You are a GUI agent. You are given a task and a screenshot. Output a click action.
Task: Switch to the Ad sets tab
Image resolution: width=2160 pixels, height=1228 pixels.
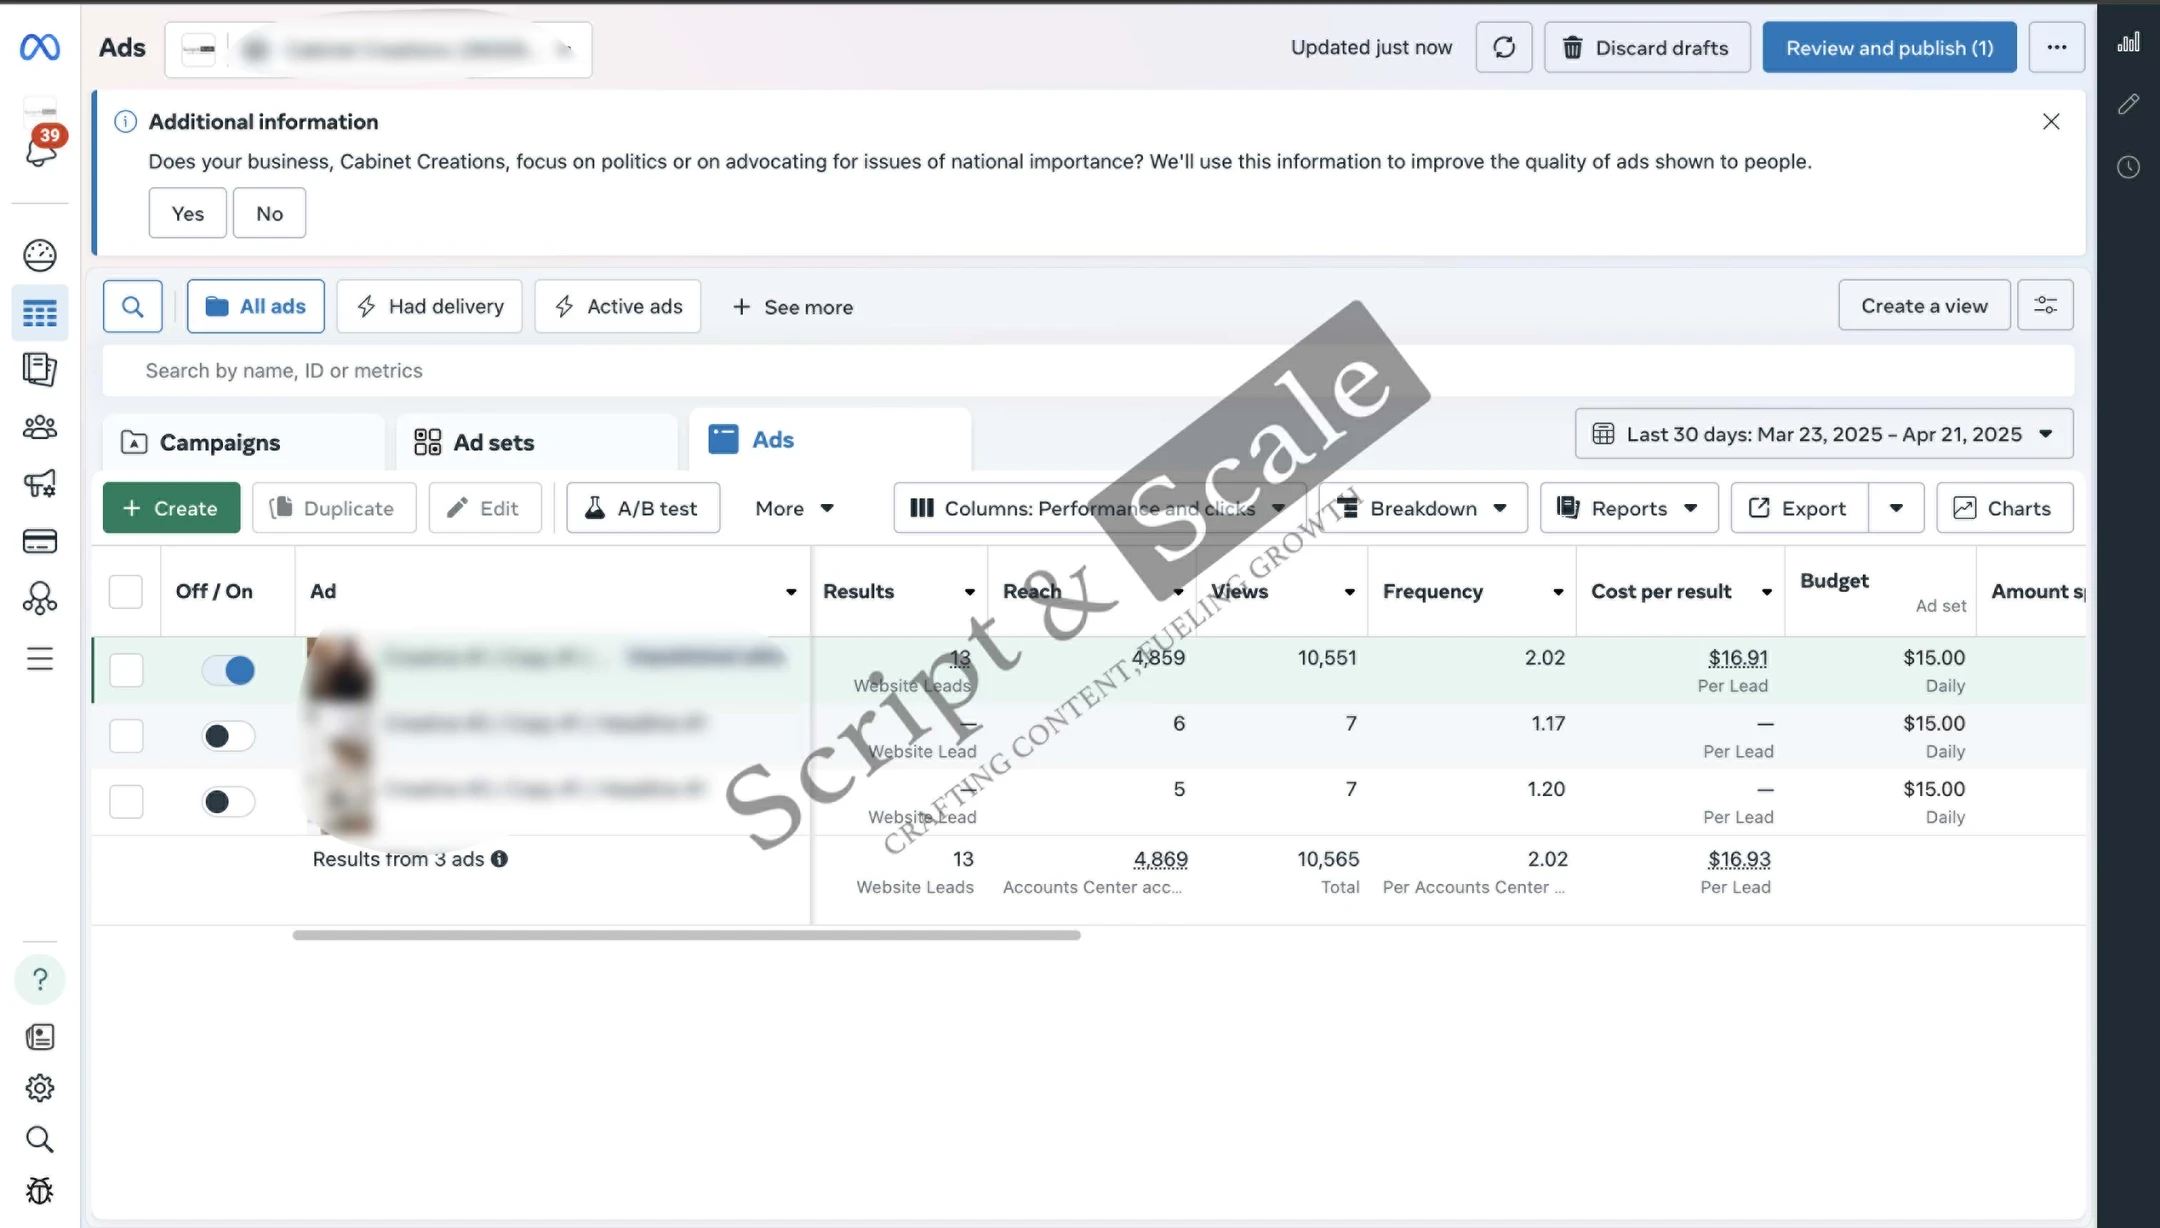[494, 442]
